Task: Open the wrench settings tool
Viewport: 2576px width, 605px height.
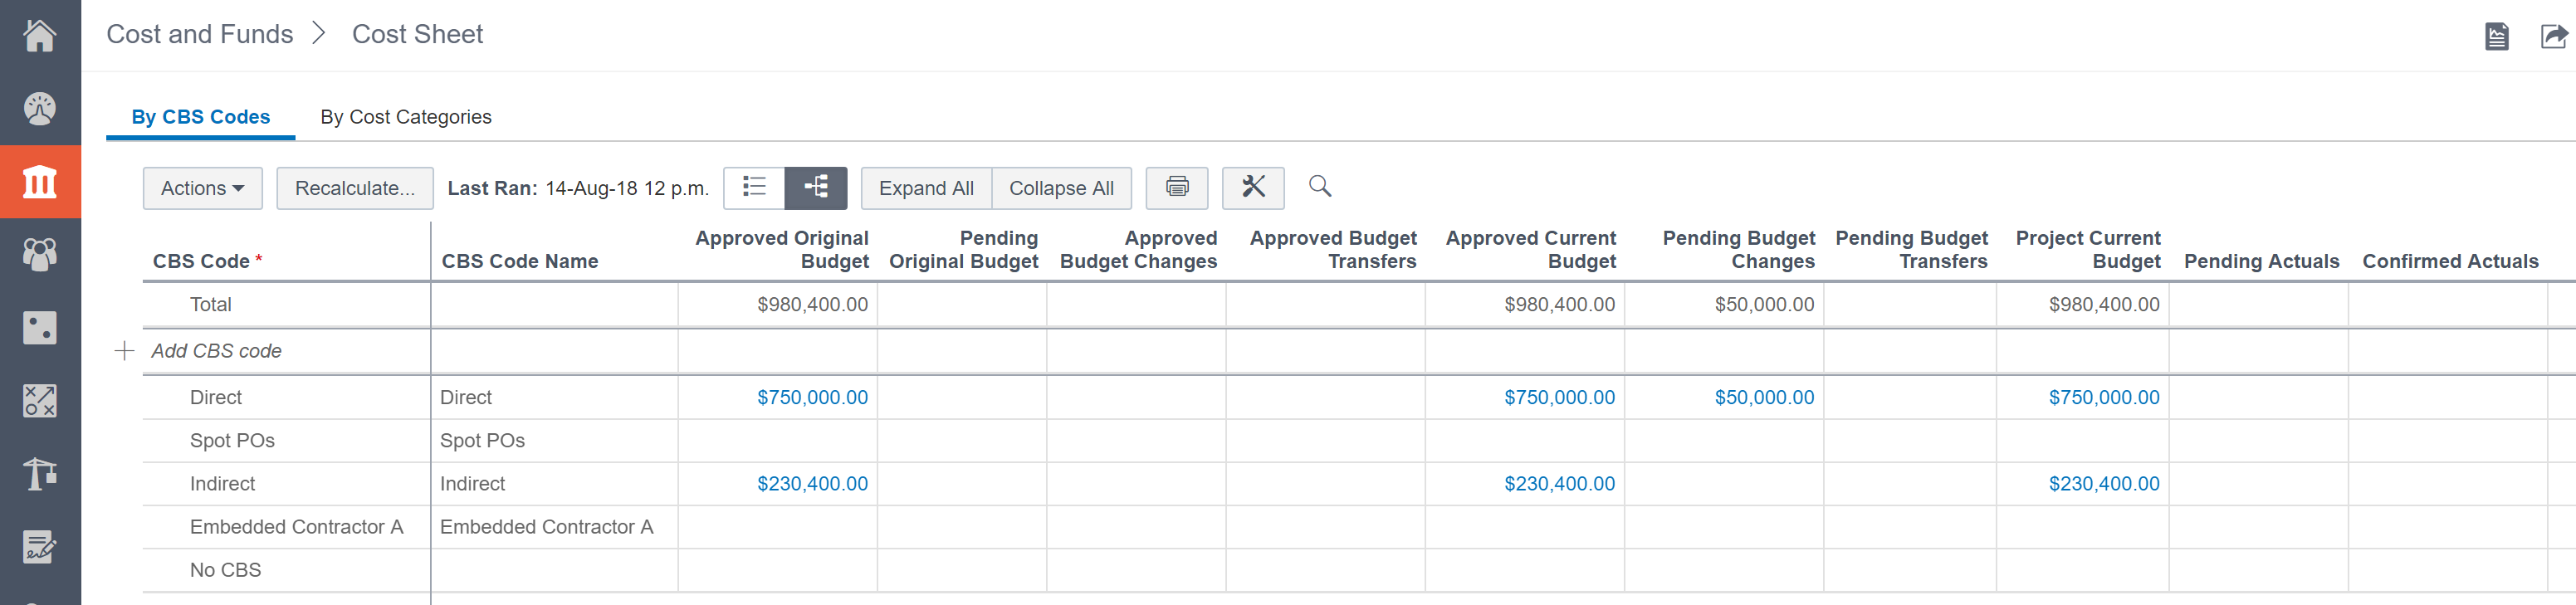Action: pyautogui.click(x=1253, y=188)
